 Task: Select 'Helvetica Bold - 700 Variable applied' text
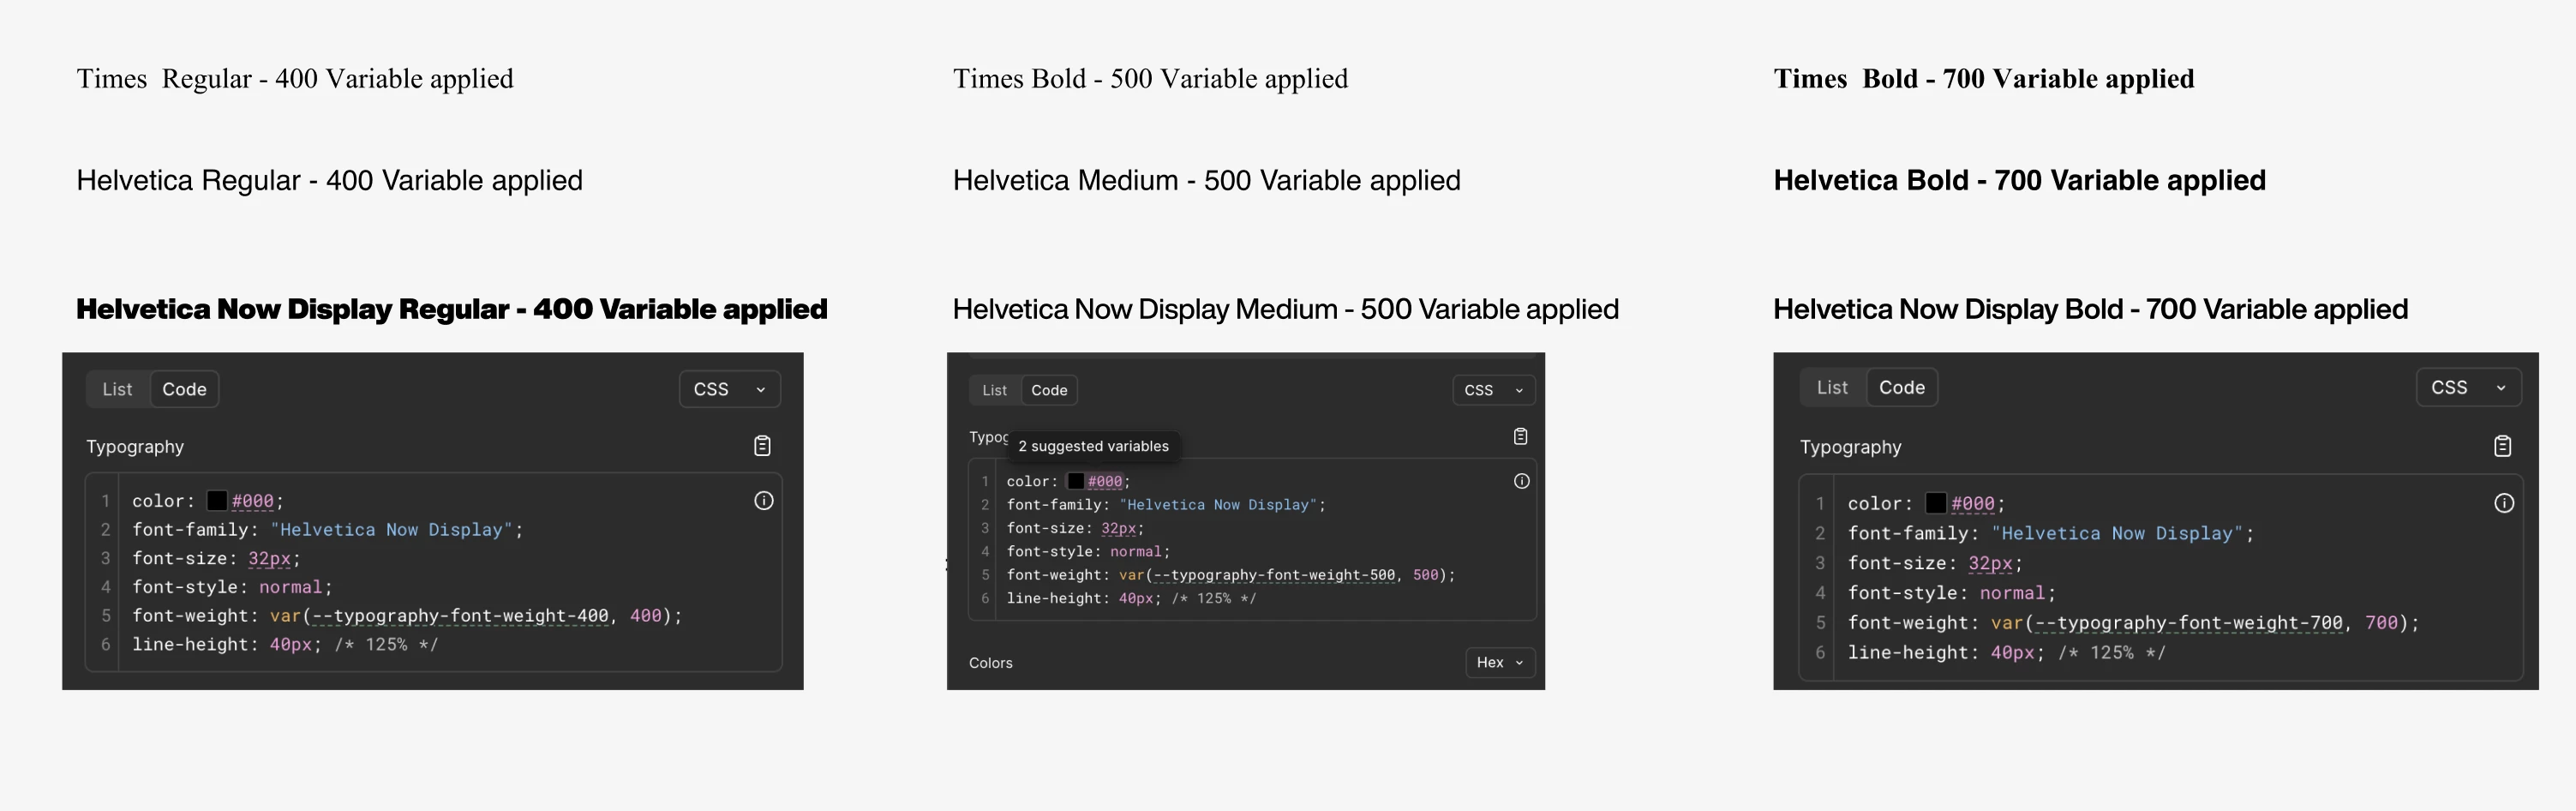2020,180
